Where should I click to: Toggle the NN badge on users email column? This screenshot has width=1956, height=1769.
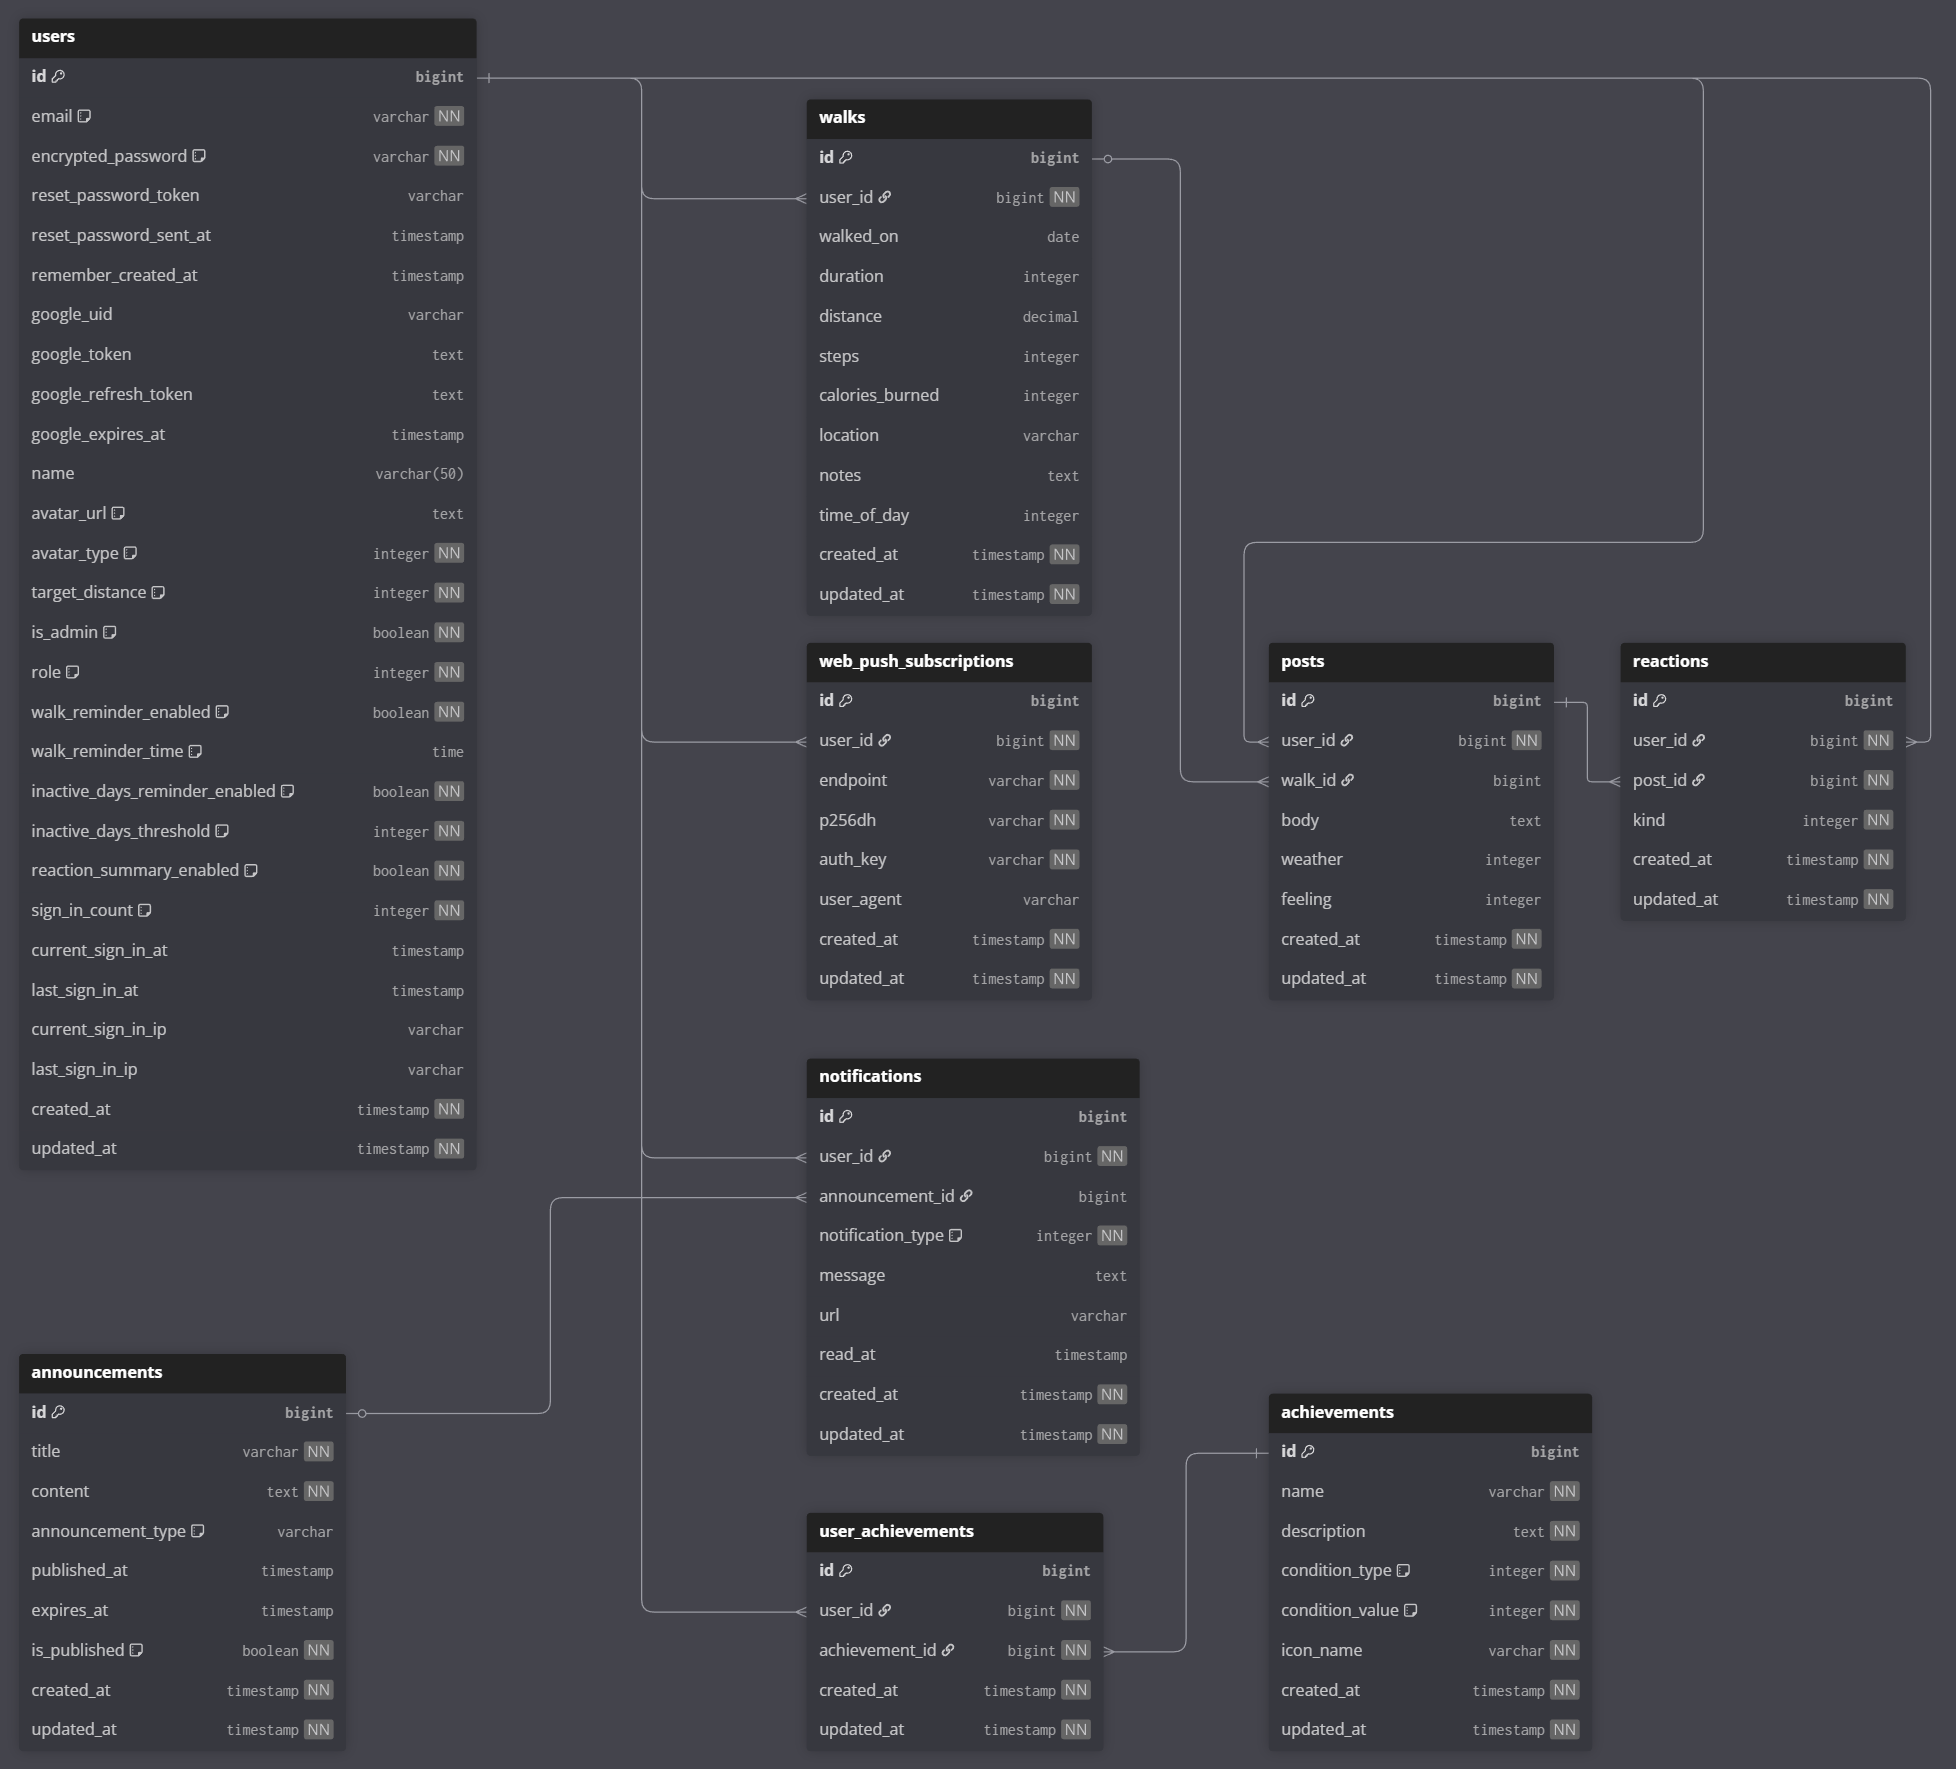point(450,116)
